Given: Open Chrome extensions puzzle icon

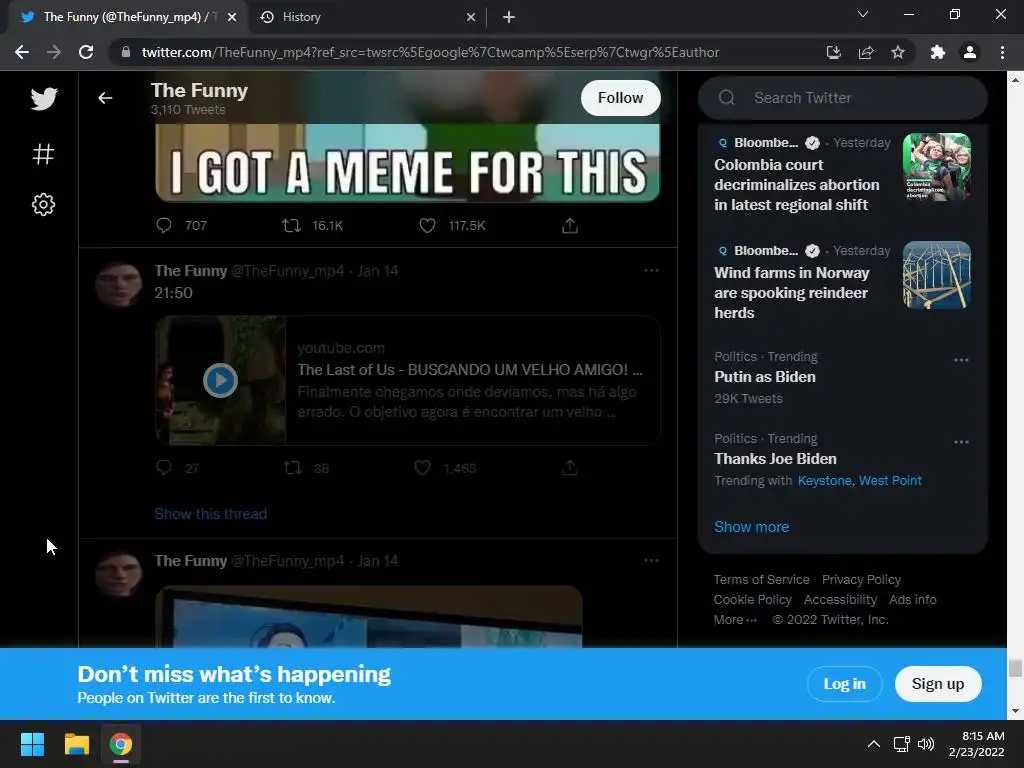Looking at the screenshot, I should tap(938, 52).
